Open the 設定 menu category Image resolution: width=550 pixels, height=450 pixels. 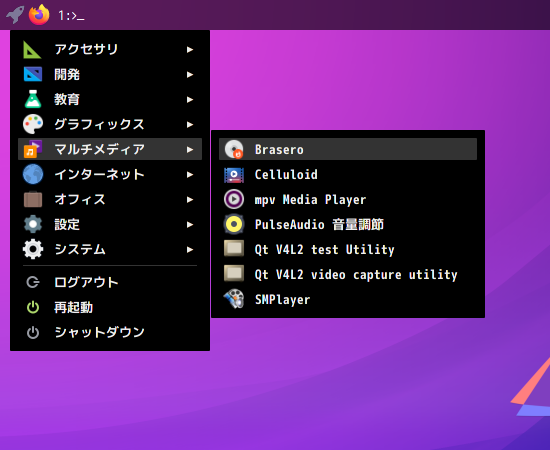[x=110, y=224]
